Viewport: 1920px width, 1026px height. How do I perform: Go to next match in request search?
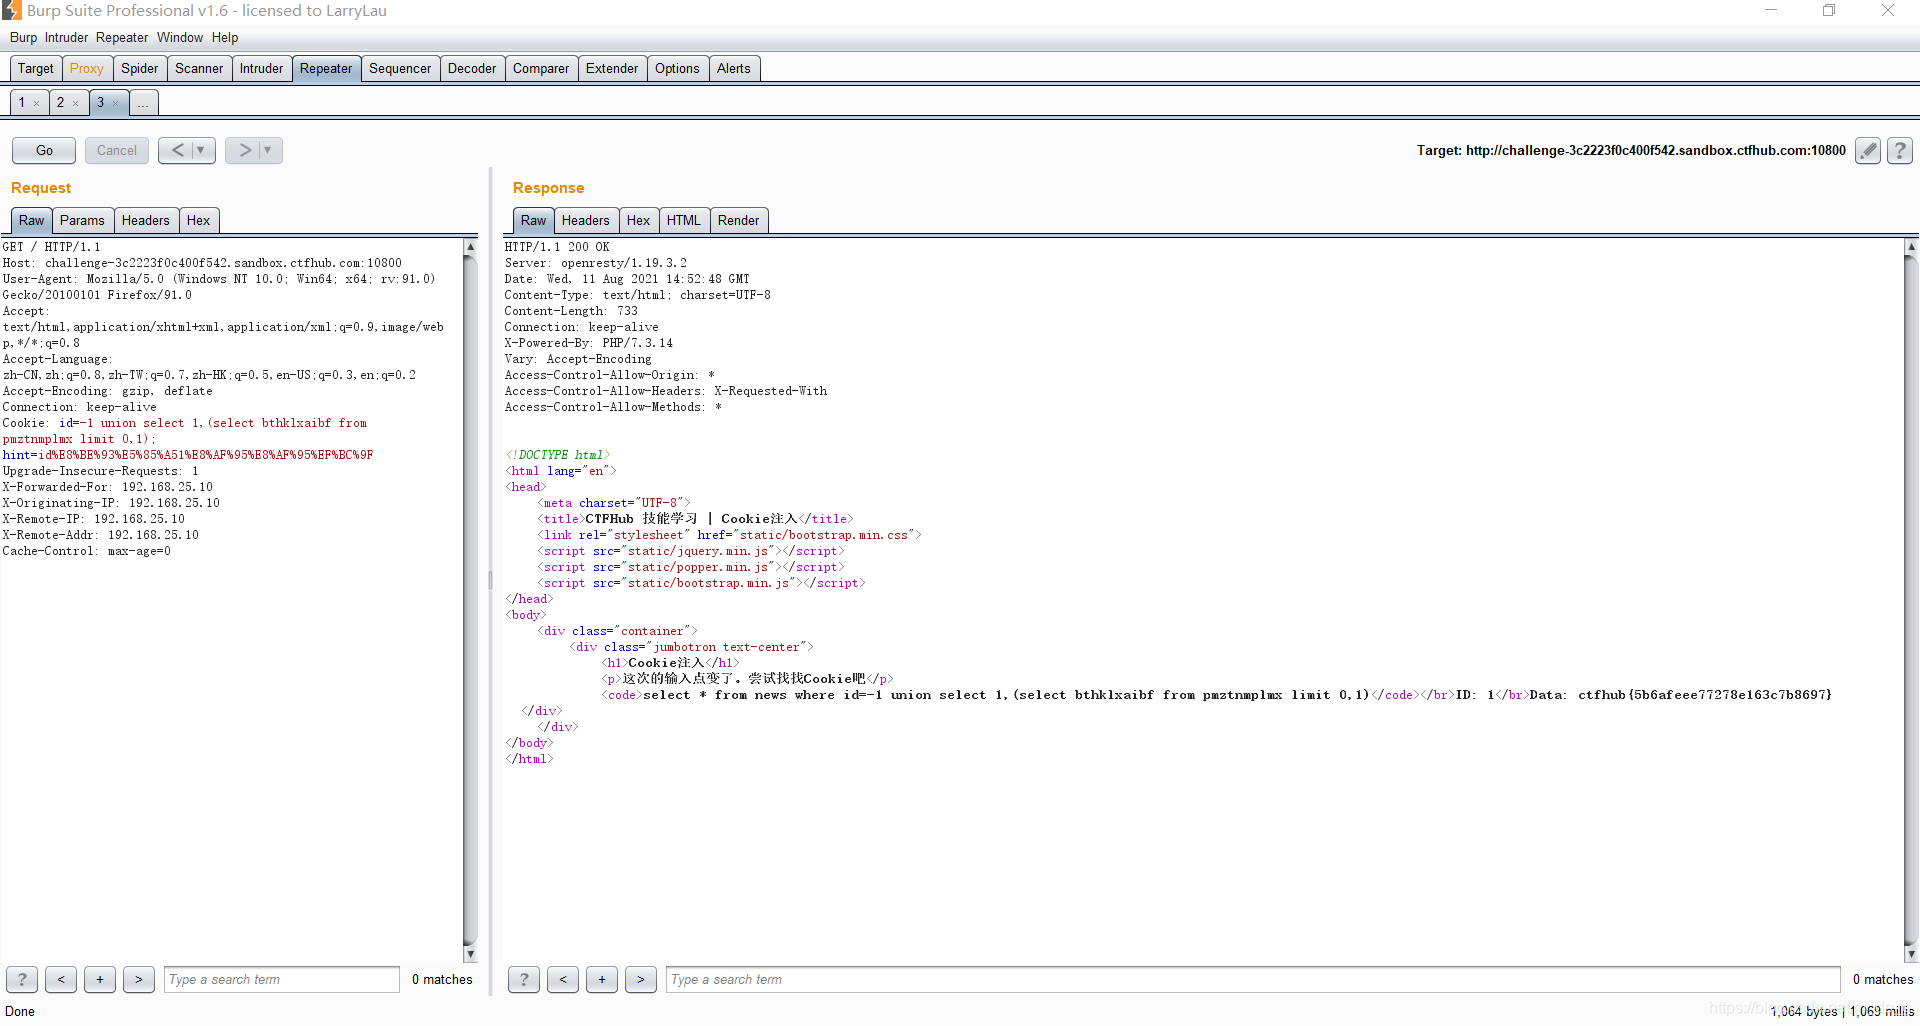pyautogui.click(x=139, y=980)
